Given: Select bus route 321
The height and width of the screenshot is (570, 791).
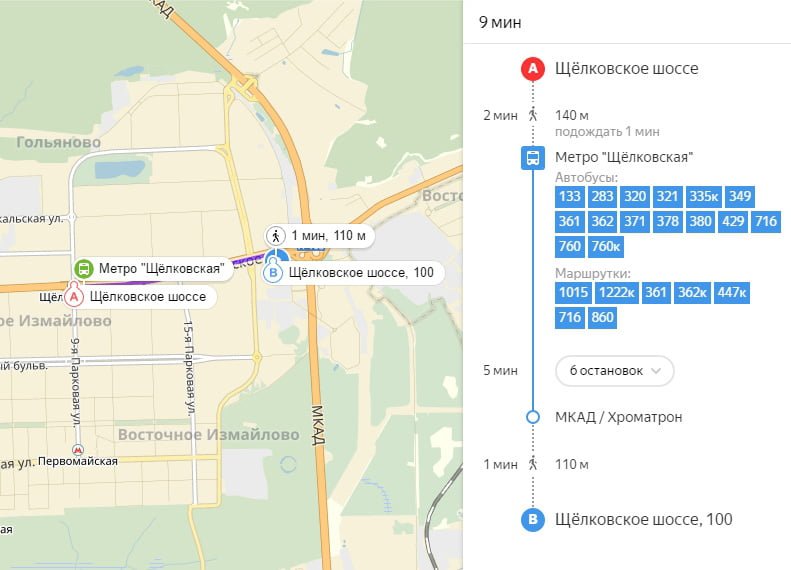Looking at the screenshot, I should pyautogui.click(x=667, y=196).
